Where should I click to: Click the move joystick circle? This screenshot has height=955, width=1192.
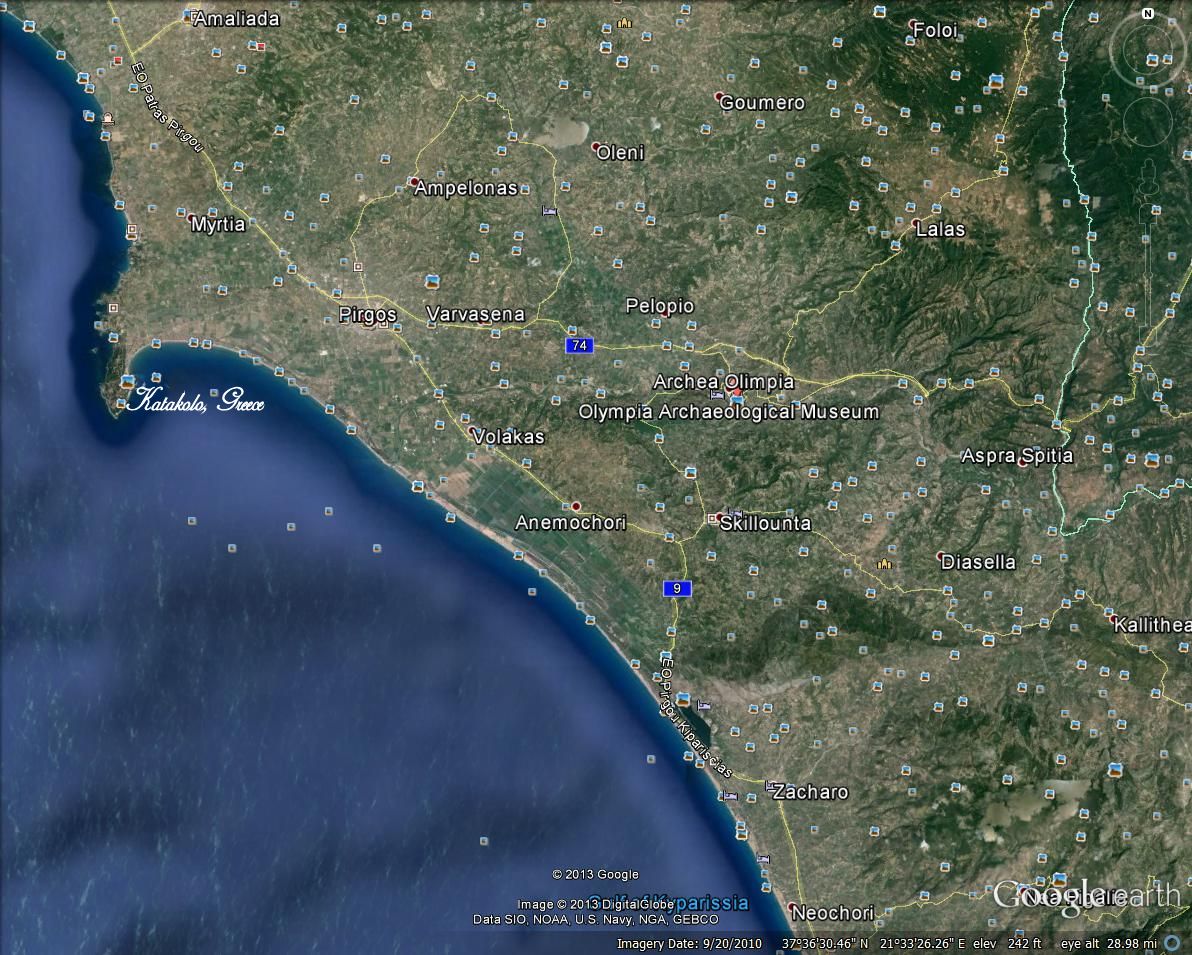(x=1147, y=123)
